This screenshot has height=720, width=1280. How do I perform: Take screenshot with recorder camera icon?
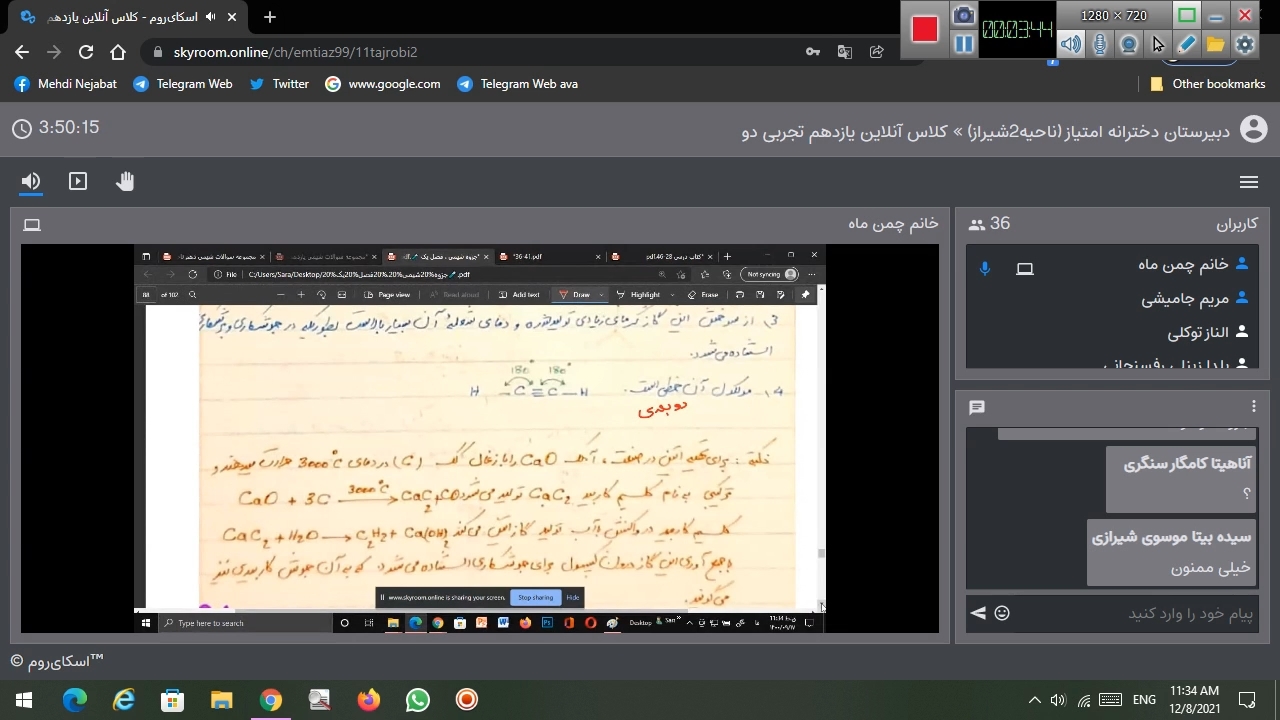pyautogui.click(x=963, y=15)
